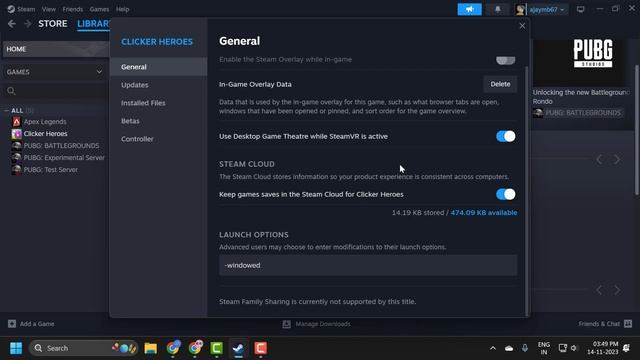Click into the launch options field
The width and height of the screenshot is (640, 360).
[368, 265]
